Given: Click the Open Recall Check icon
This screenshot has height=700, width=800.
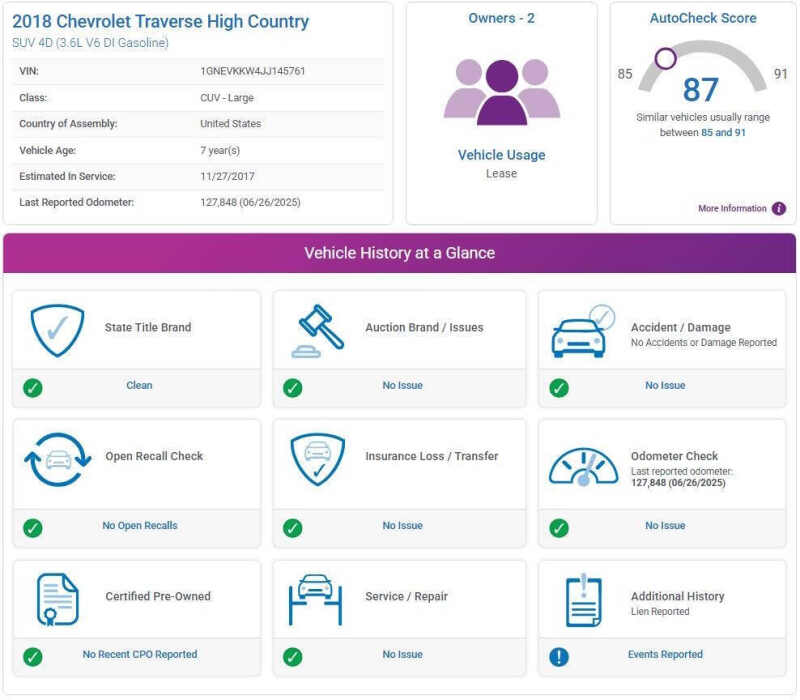Looking at the screenshot, I should tap(57, 460).
